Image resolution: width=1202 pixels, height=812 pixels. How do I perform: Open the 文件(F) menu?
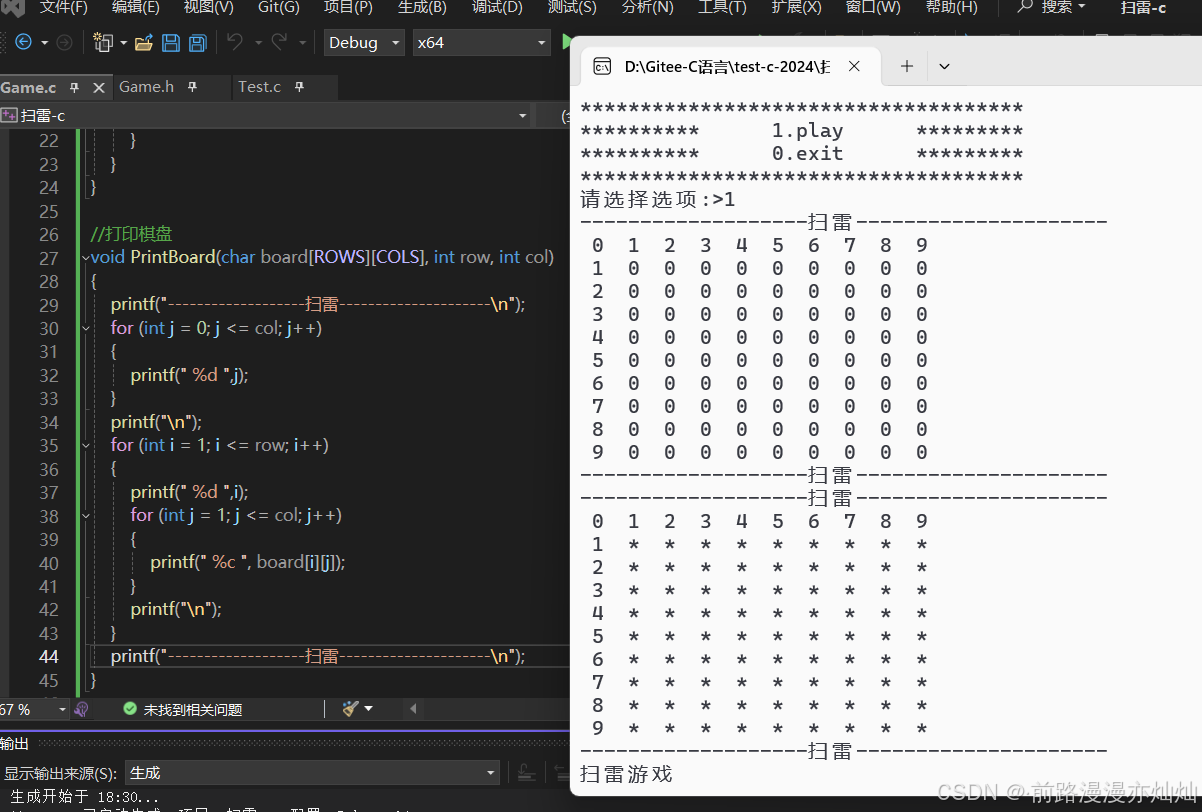pyautogui.click(x=64, y=7)
